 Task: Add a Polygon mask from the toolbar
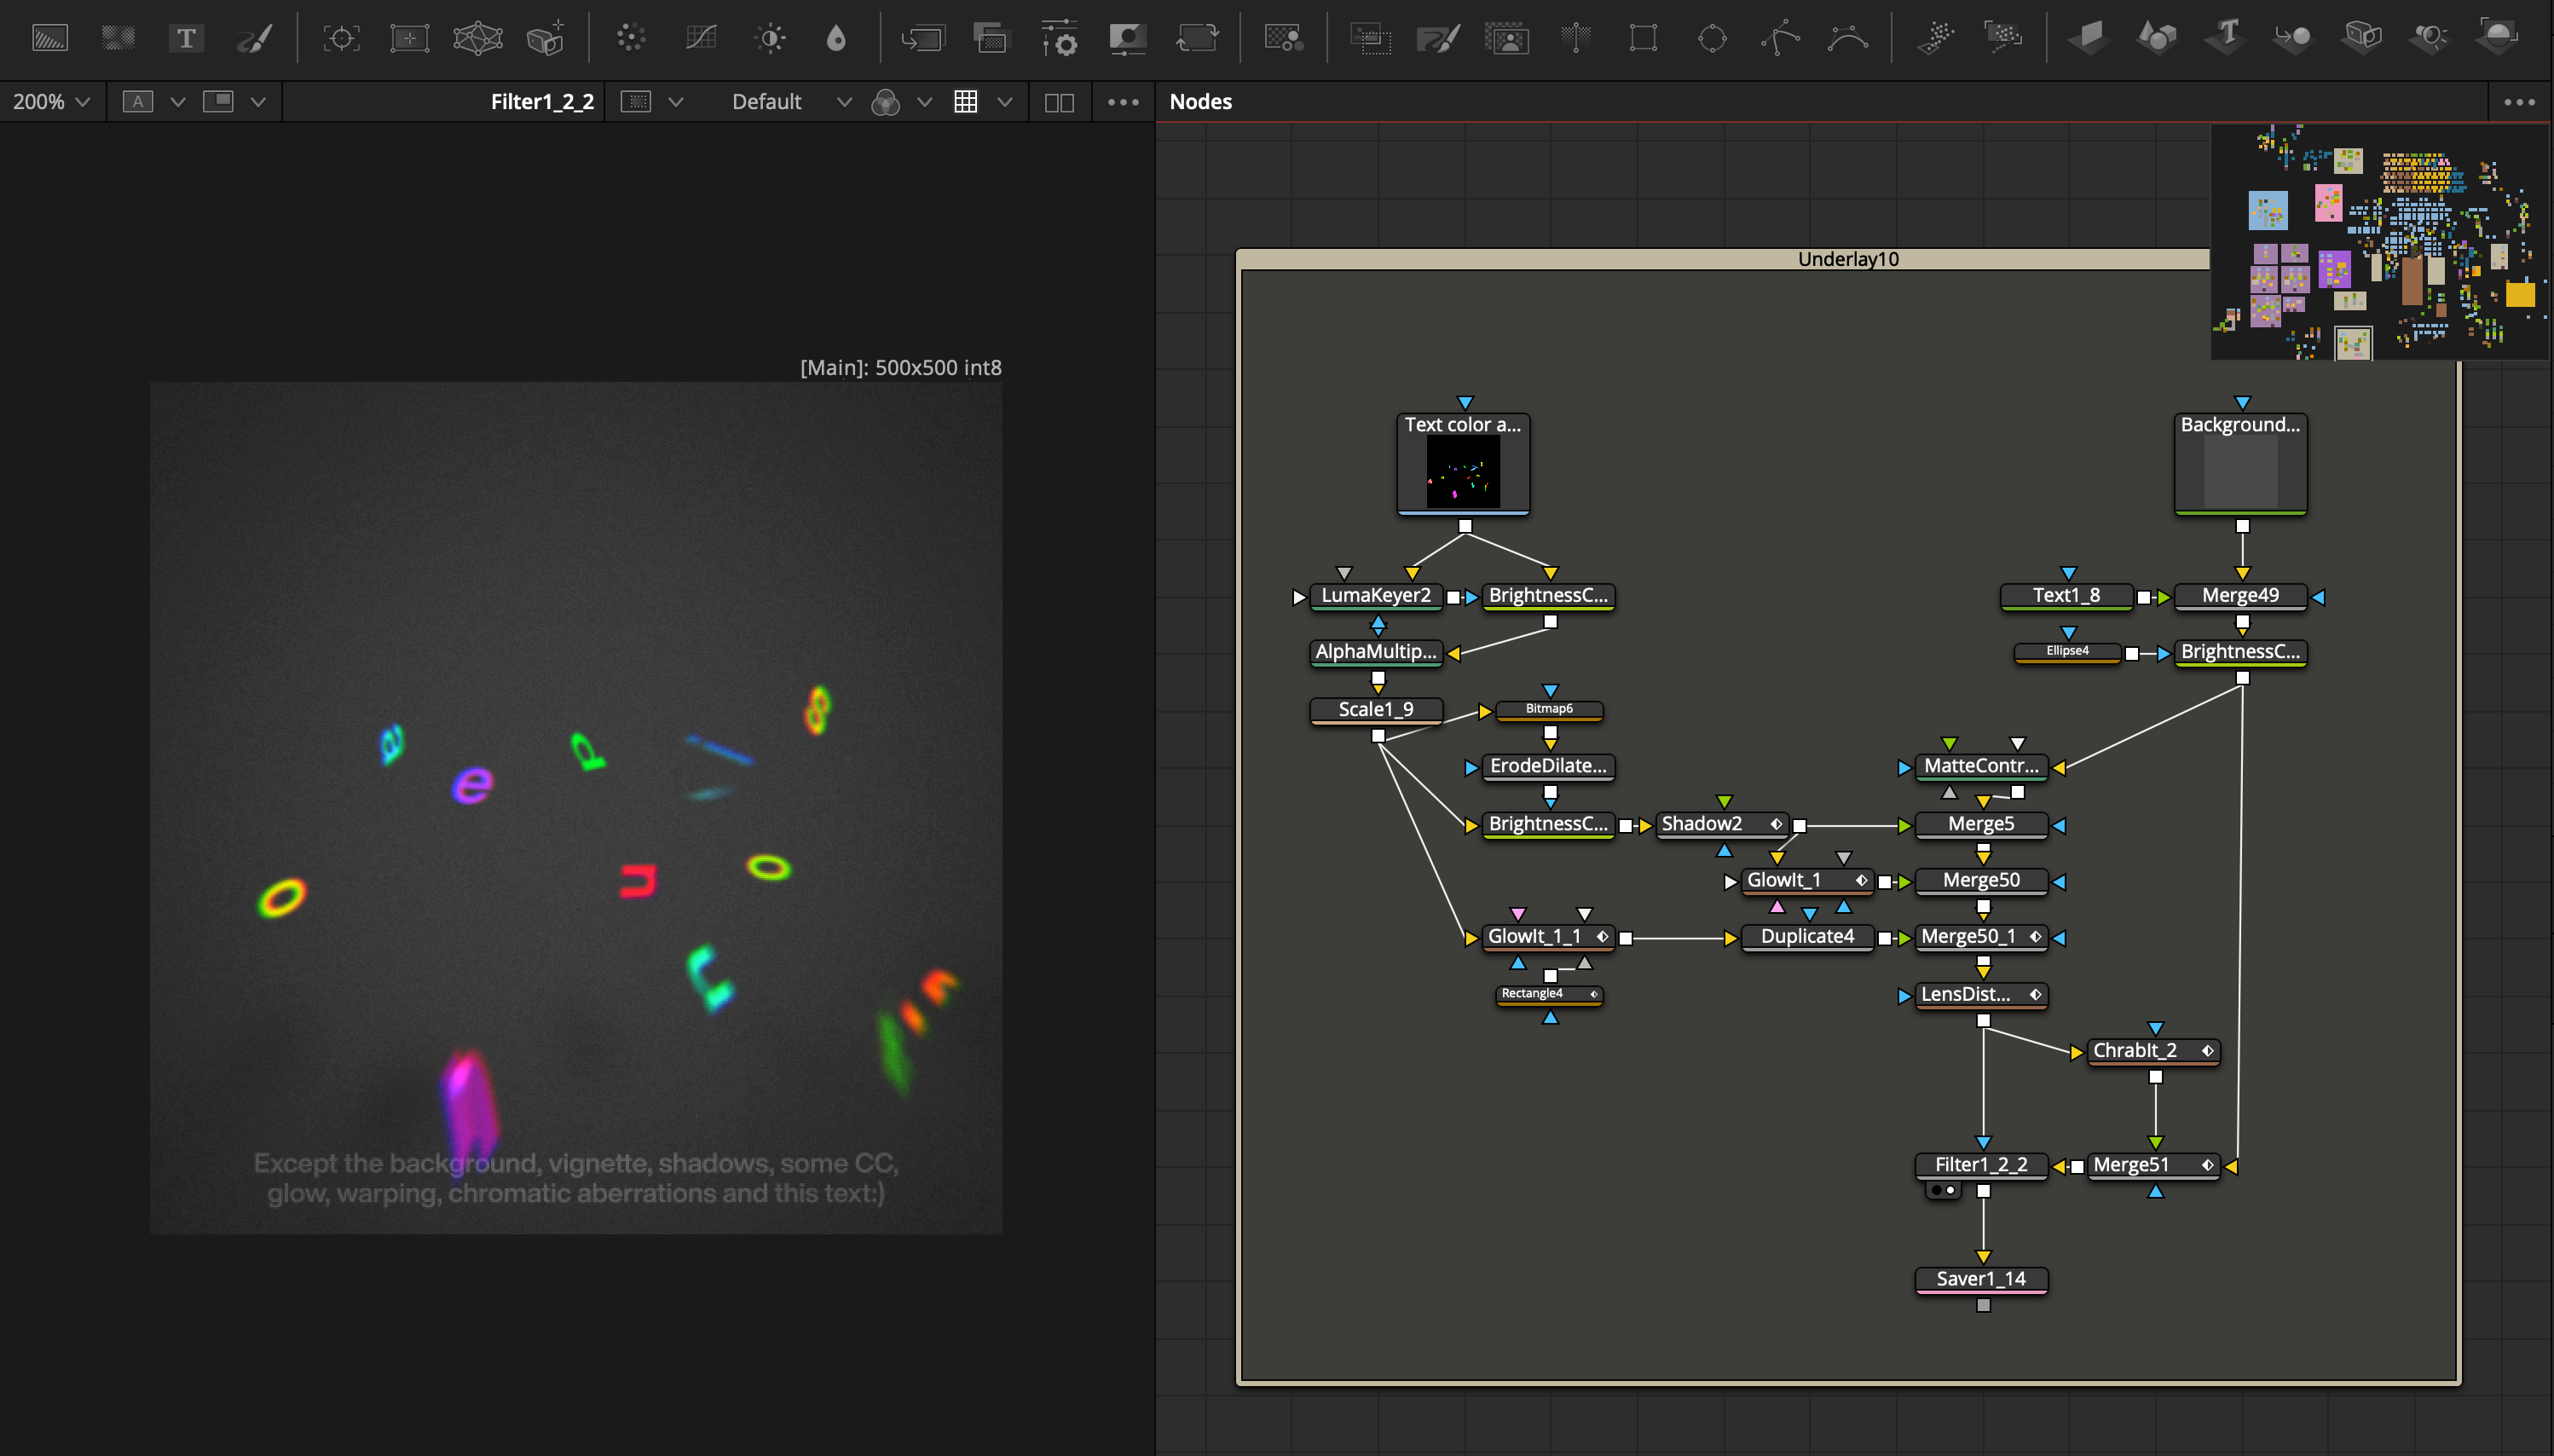[x=1780, y=39]
